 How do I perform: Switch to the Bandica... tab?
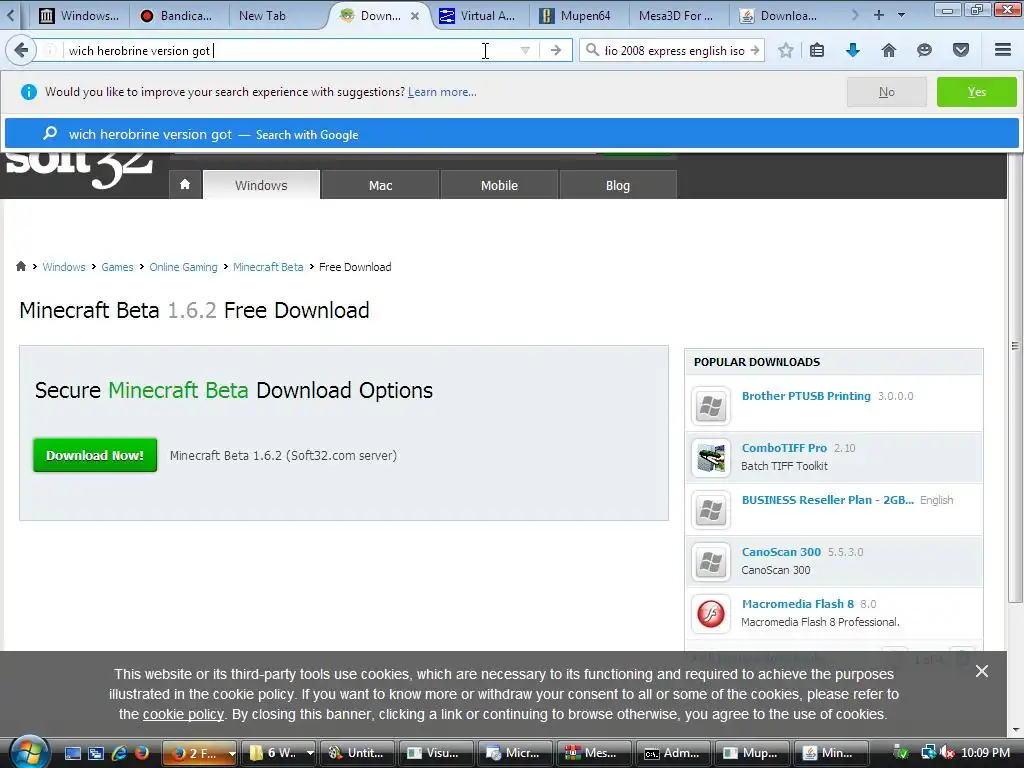click(x=176, y=16)
